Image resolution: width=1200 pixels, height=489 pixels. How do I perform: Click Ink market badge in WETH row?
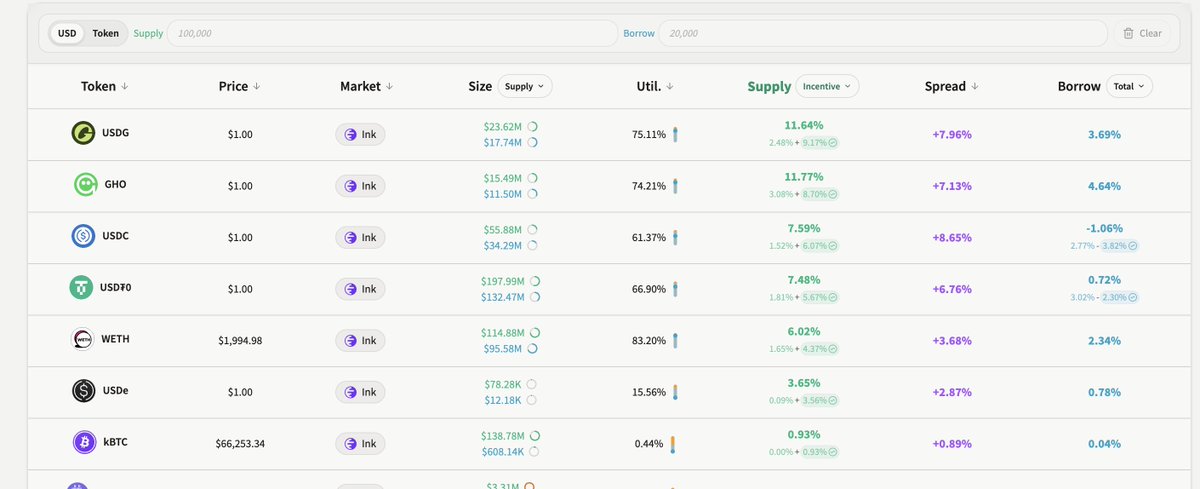360,341
